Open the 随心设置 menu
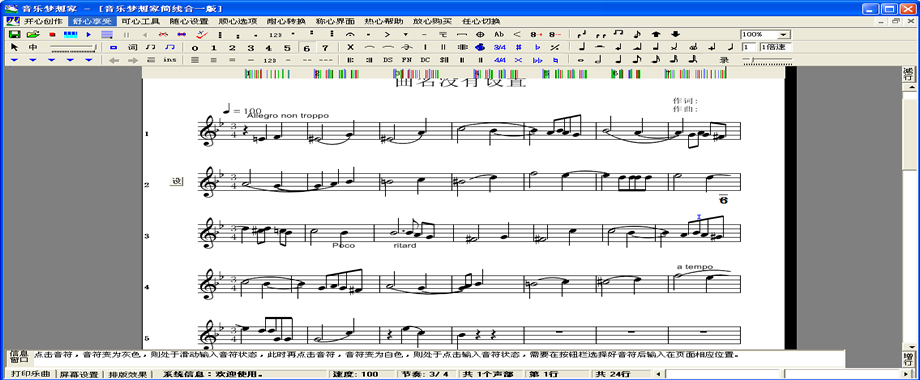 tap(190, 21)
